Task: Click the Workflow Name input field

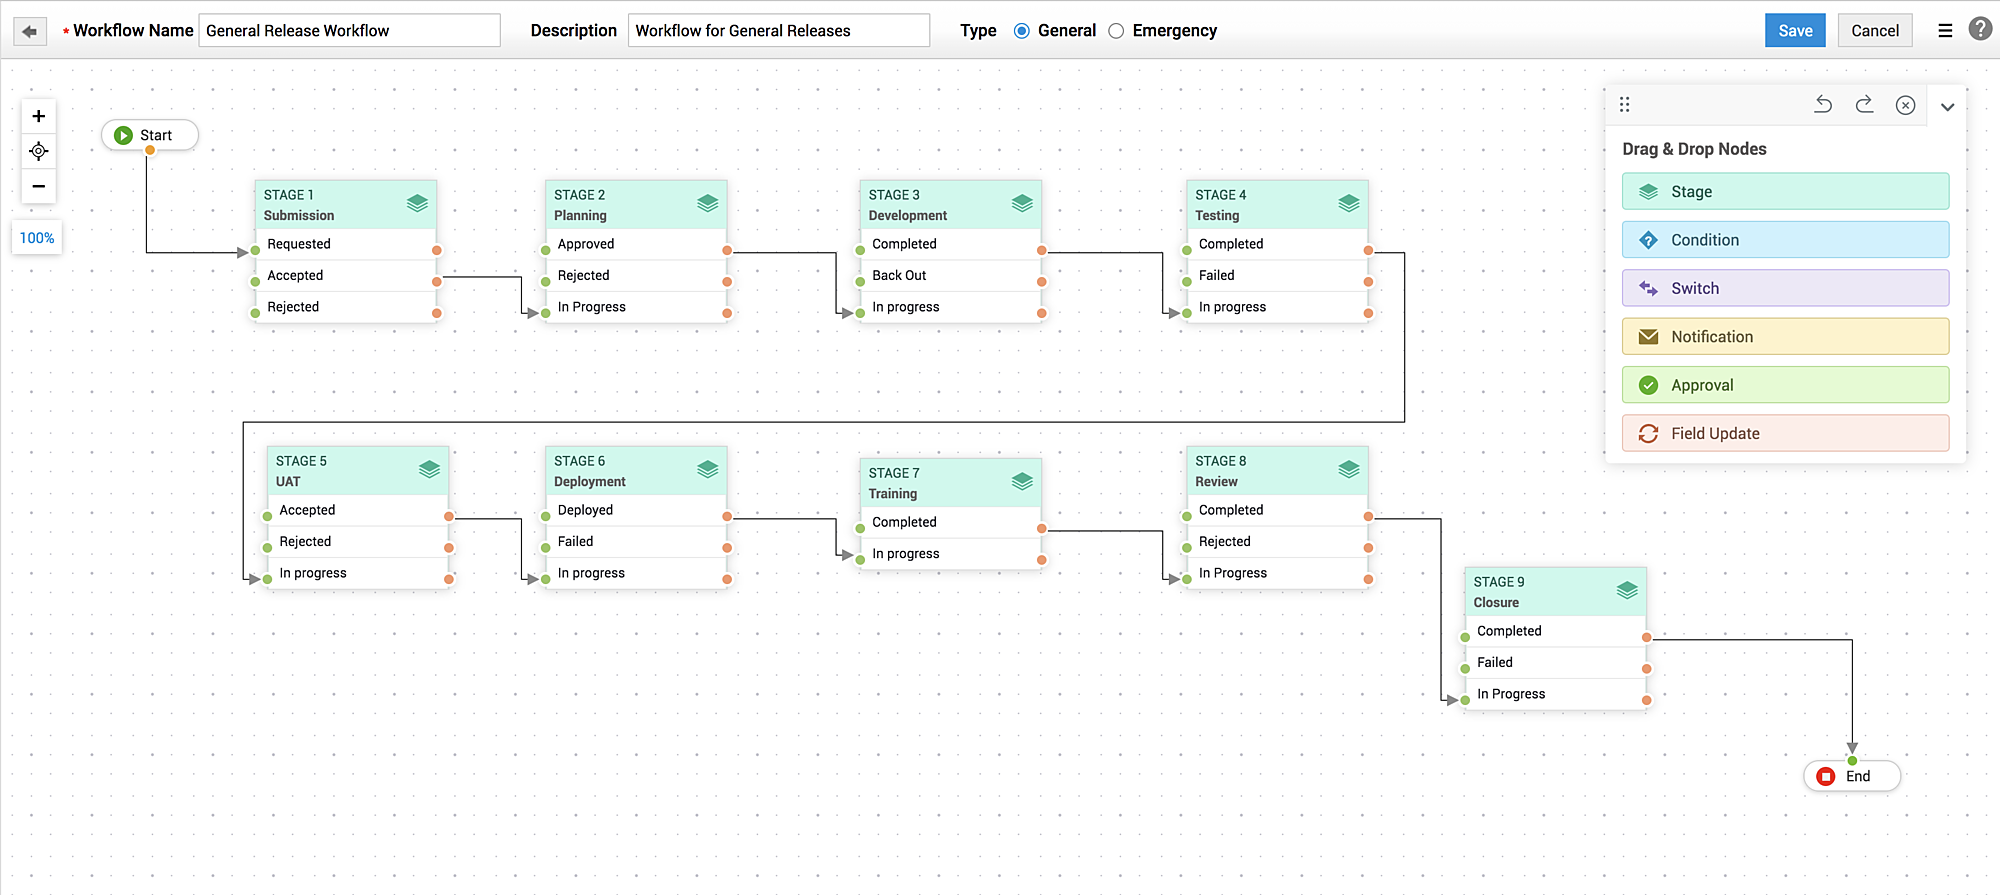Action: pos(349,31)
